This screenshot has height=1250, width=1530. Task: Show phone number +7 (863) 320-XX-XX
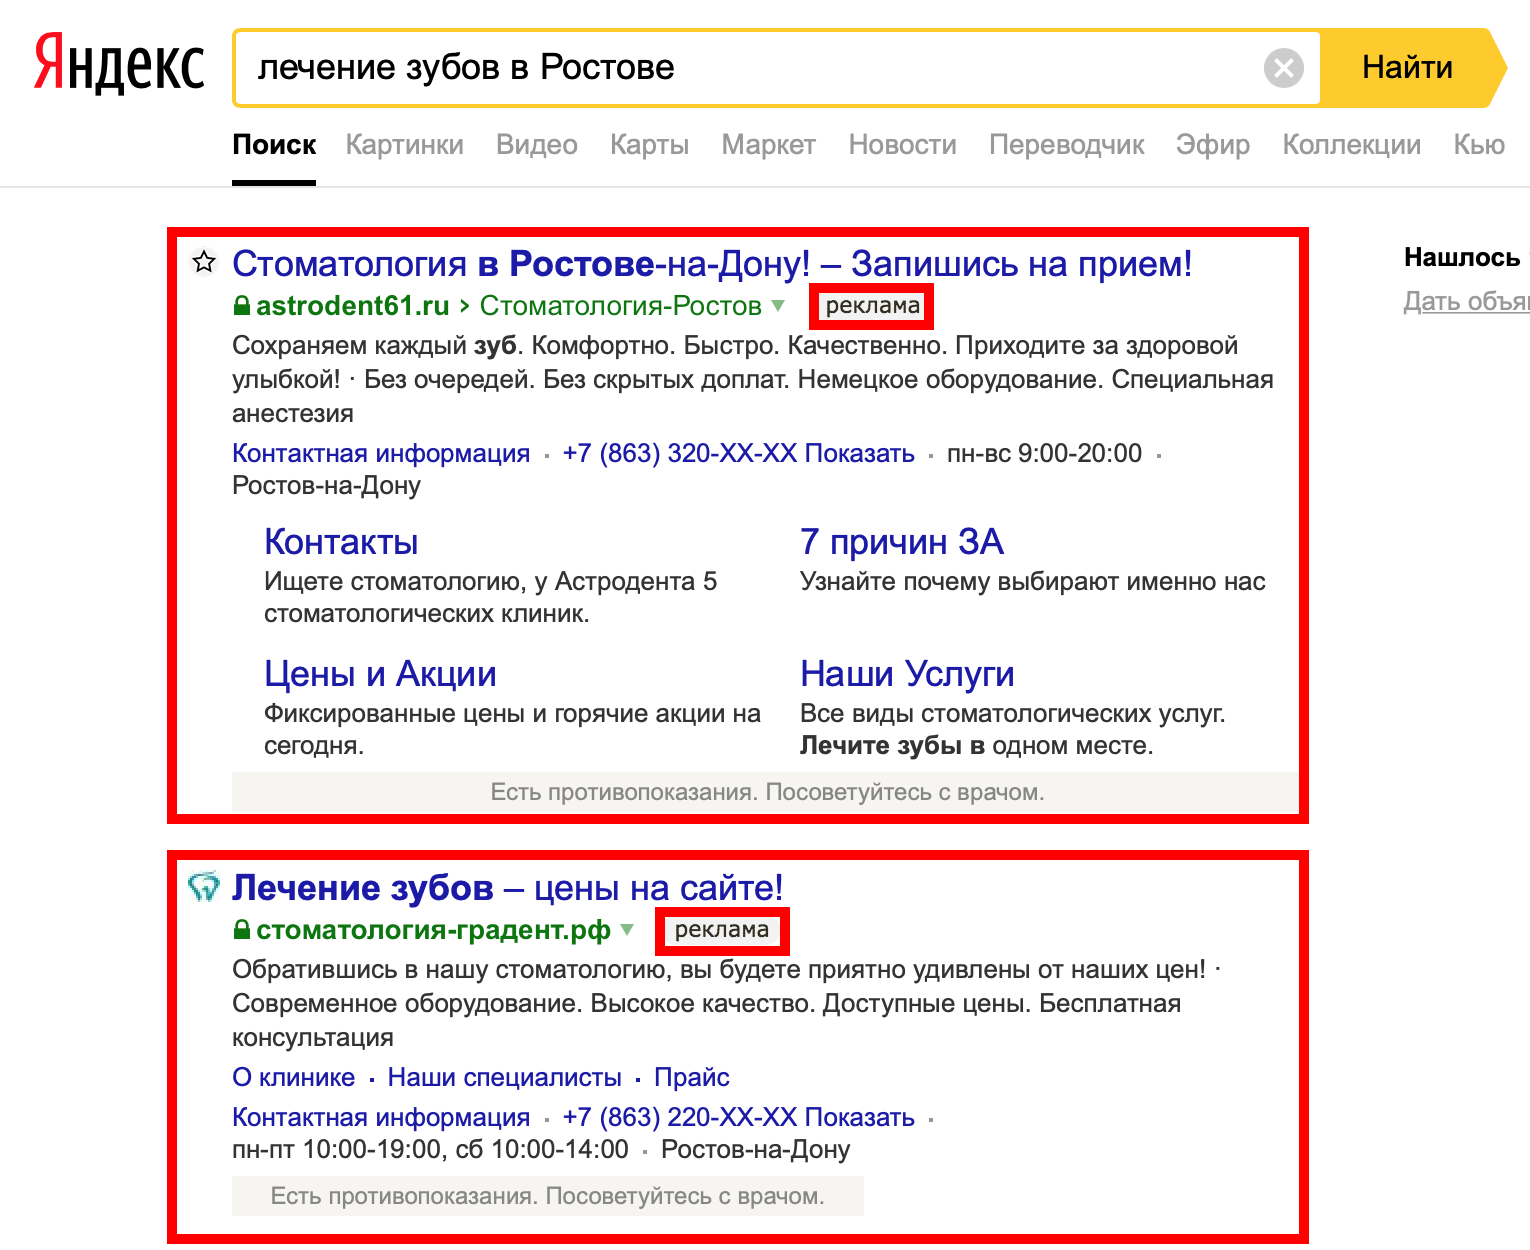tap(739, 453)
